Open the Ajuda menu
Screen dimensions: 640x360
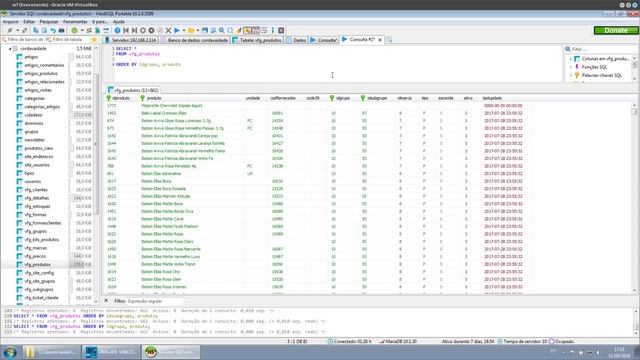[x=119, y=22]
